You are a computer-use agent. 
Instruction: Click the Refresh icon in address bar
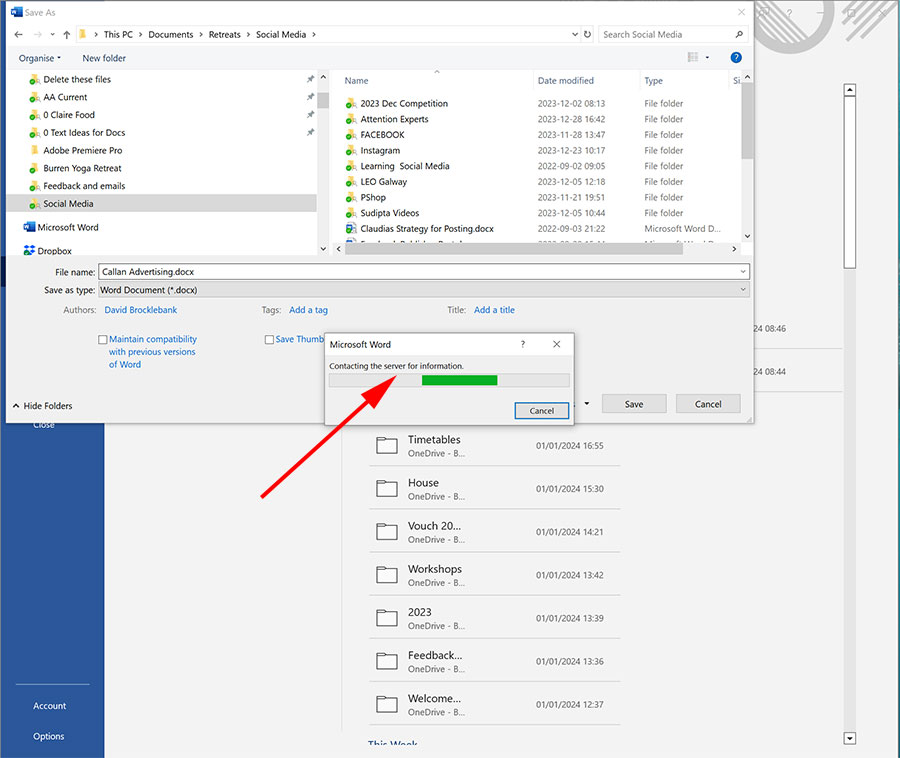[586, 34]
